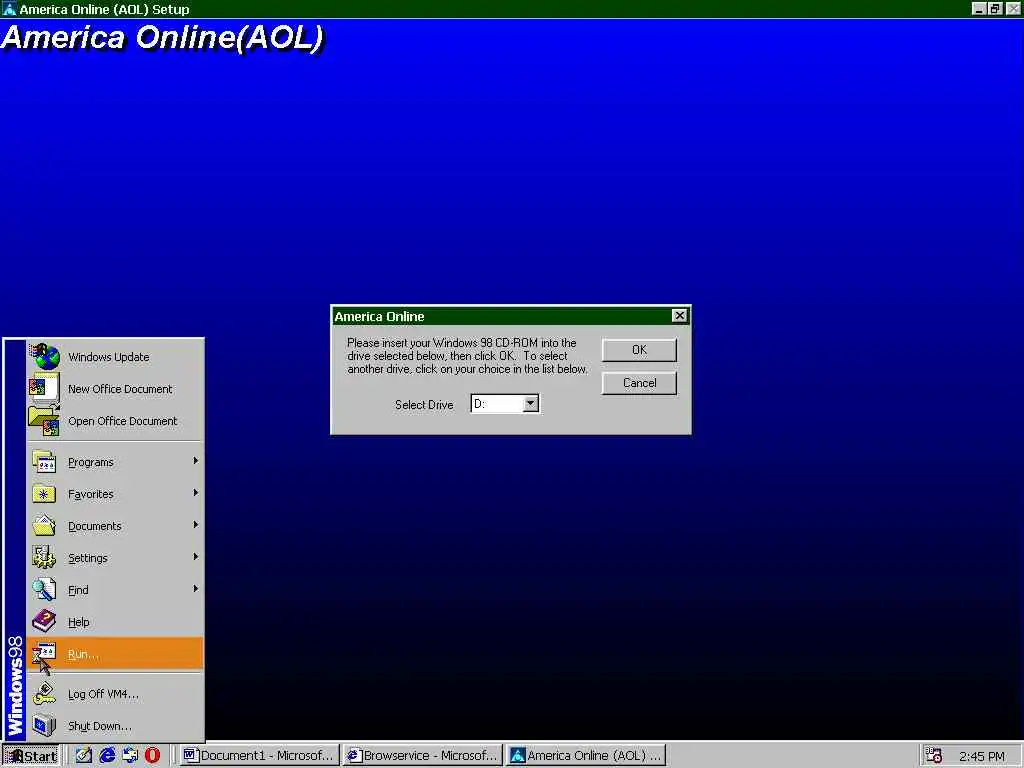Choose Run... from the Start menu

pyautogui.click(x=116, y=654)
